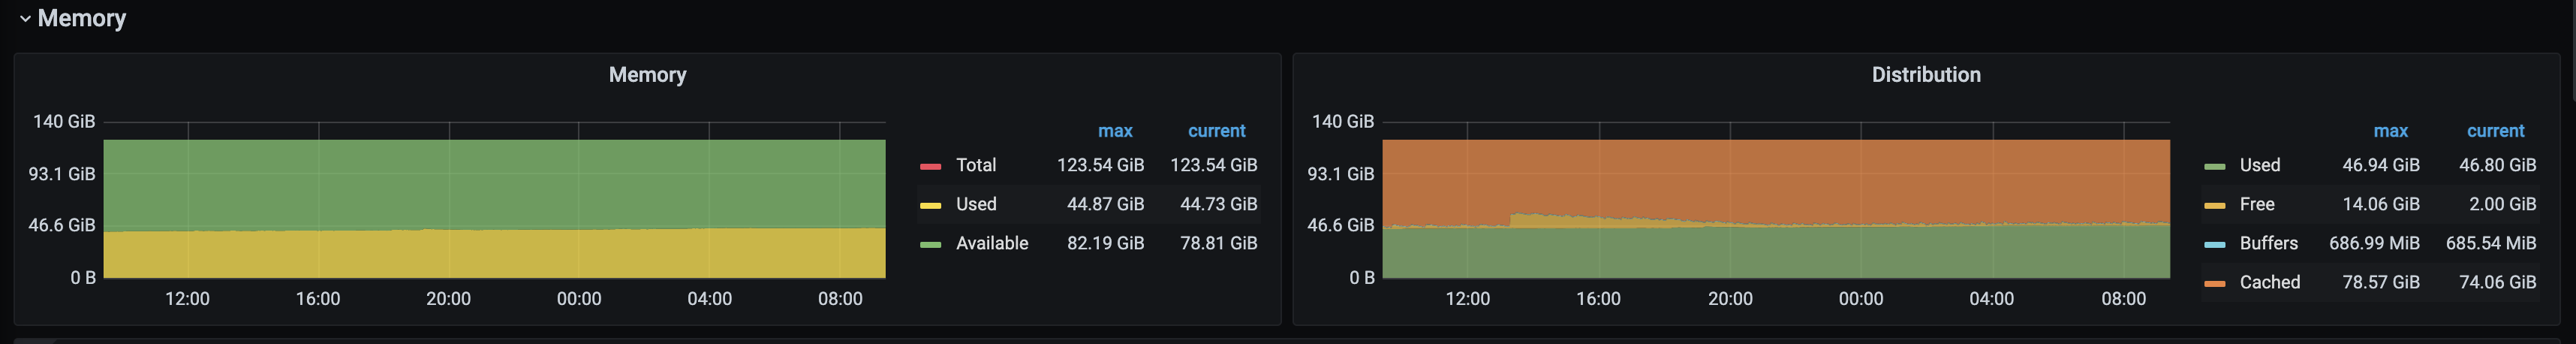This screenshot has width=2576, height=344.
Task: Click the Memory row title text
Action: pos(82,19)
